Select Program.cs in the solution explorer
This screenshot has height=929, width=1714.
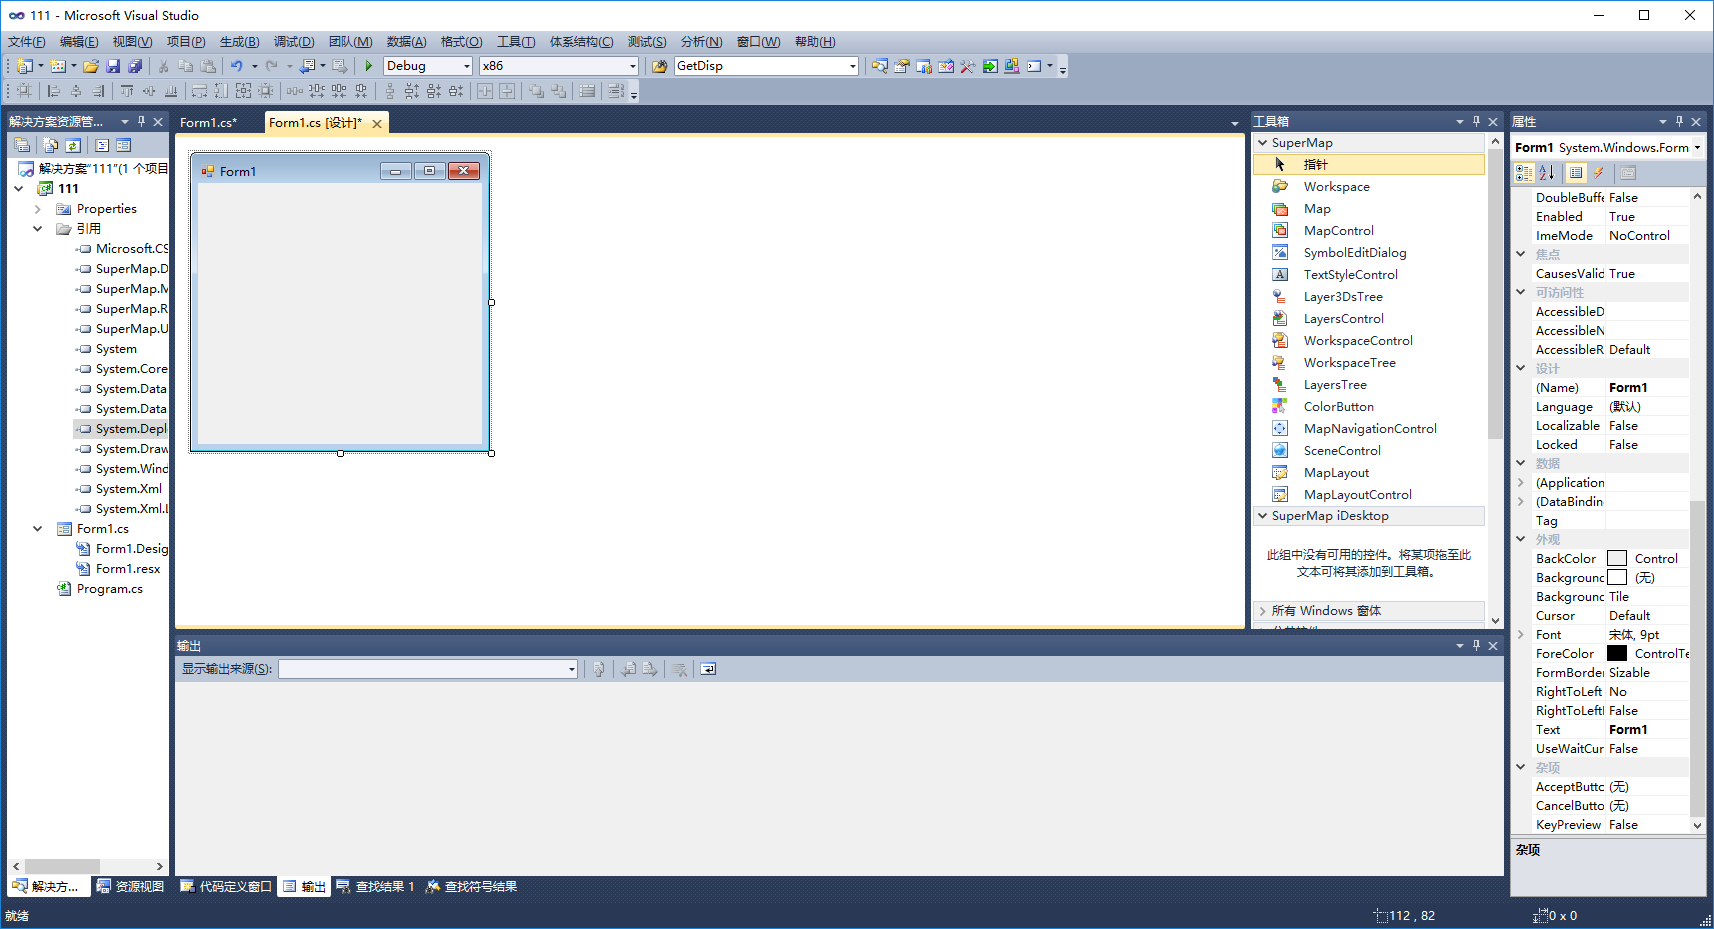pos(109,589)
